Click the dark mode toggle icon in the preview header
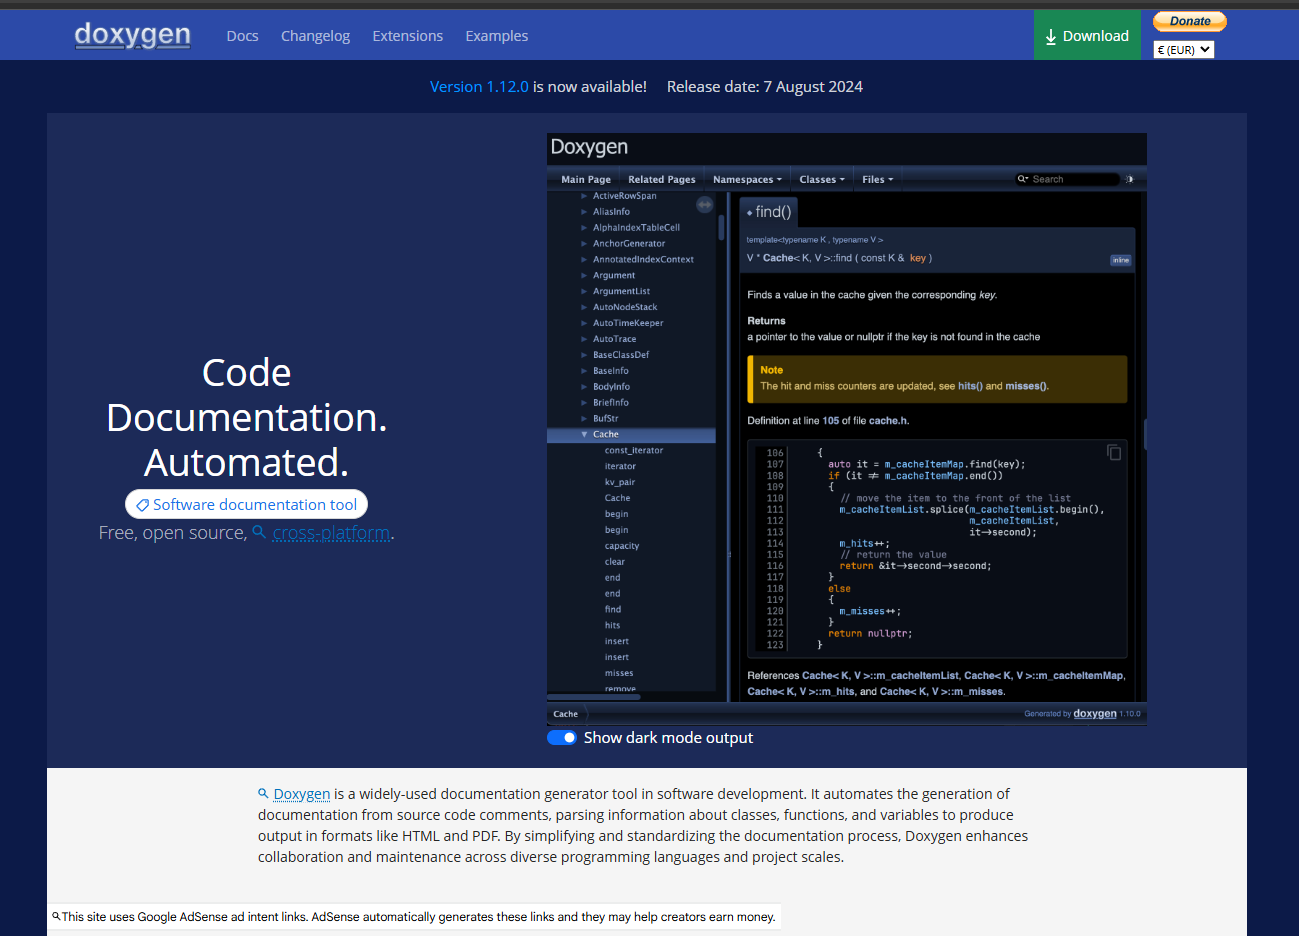1299x936 pixels. pos(1130,180)
